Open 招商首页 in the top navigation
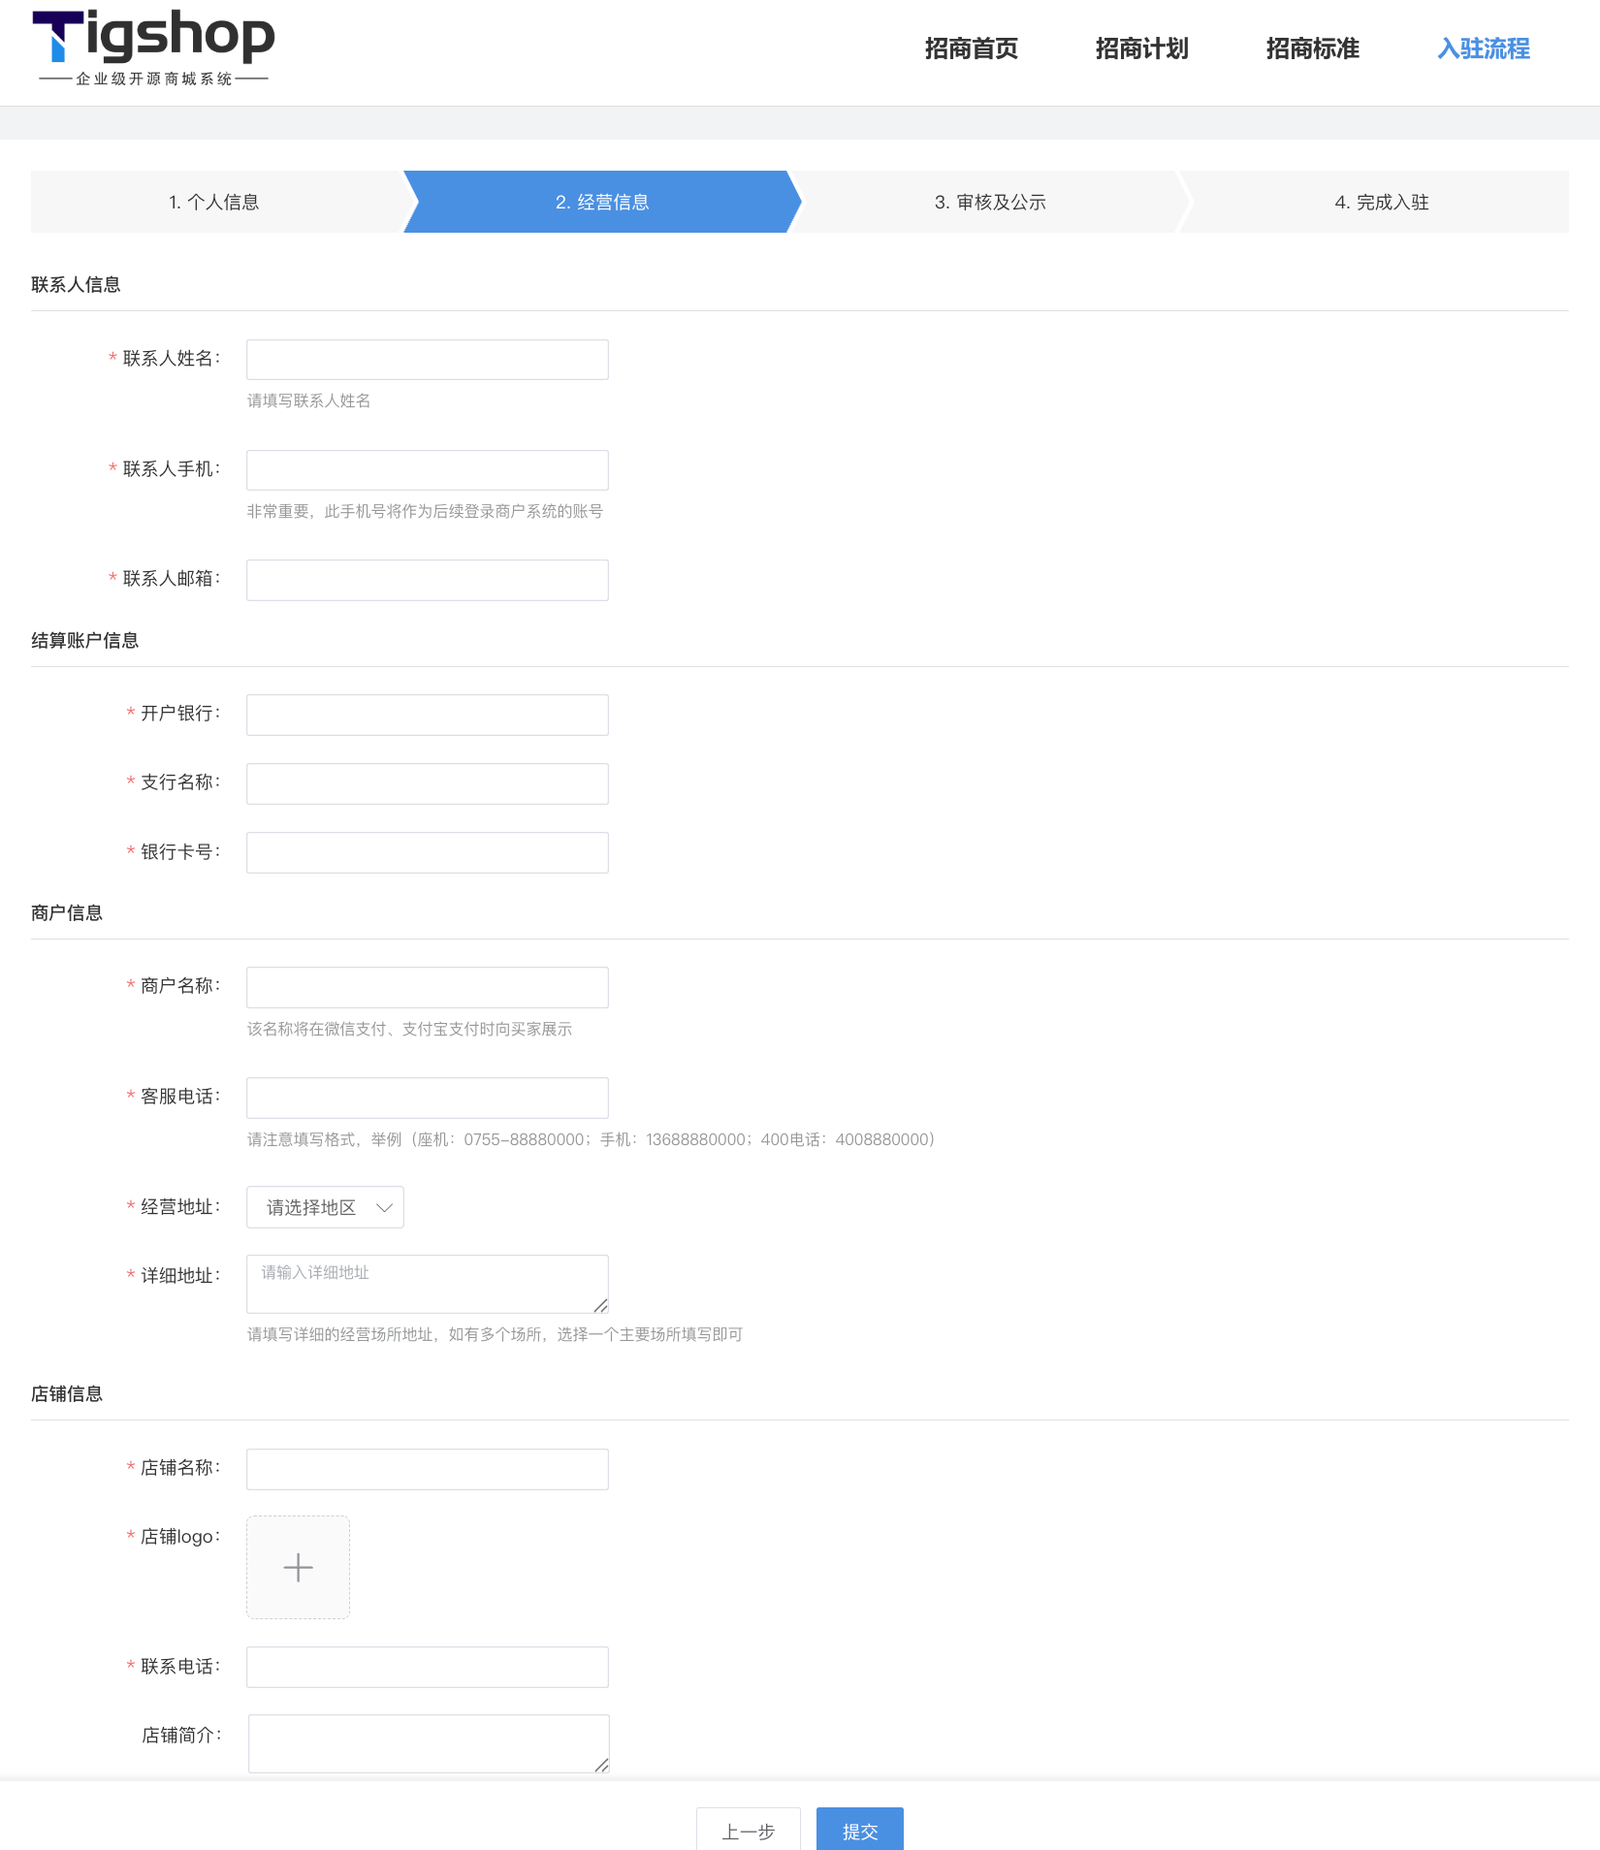Image resolution: width=1600 pixels, height=1850 pixels. tap(970, 49)
